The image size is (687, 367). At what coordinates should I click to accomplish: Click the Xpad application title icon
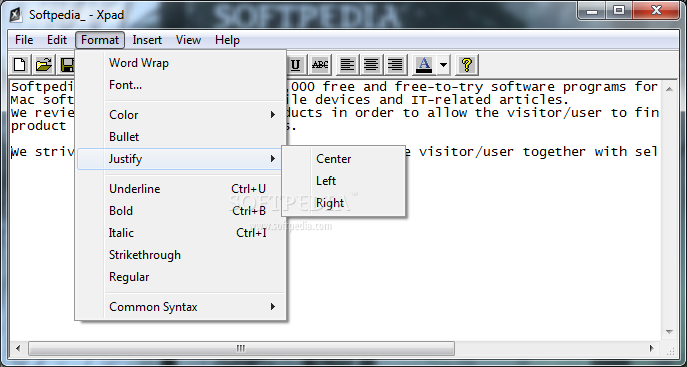(16, 15)
